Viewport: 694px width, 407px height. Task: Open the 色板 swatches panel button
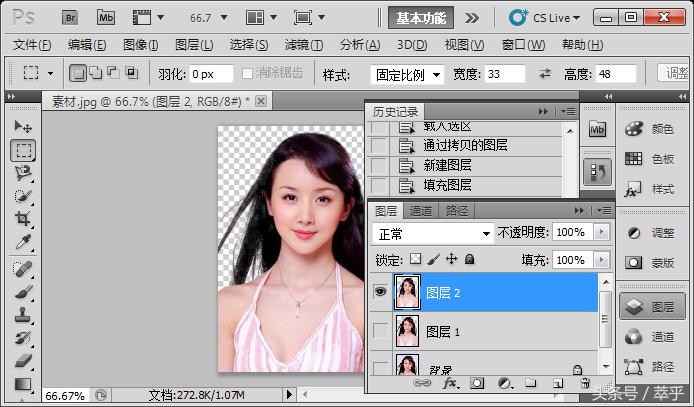click(651, 159)
